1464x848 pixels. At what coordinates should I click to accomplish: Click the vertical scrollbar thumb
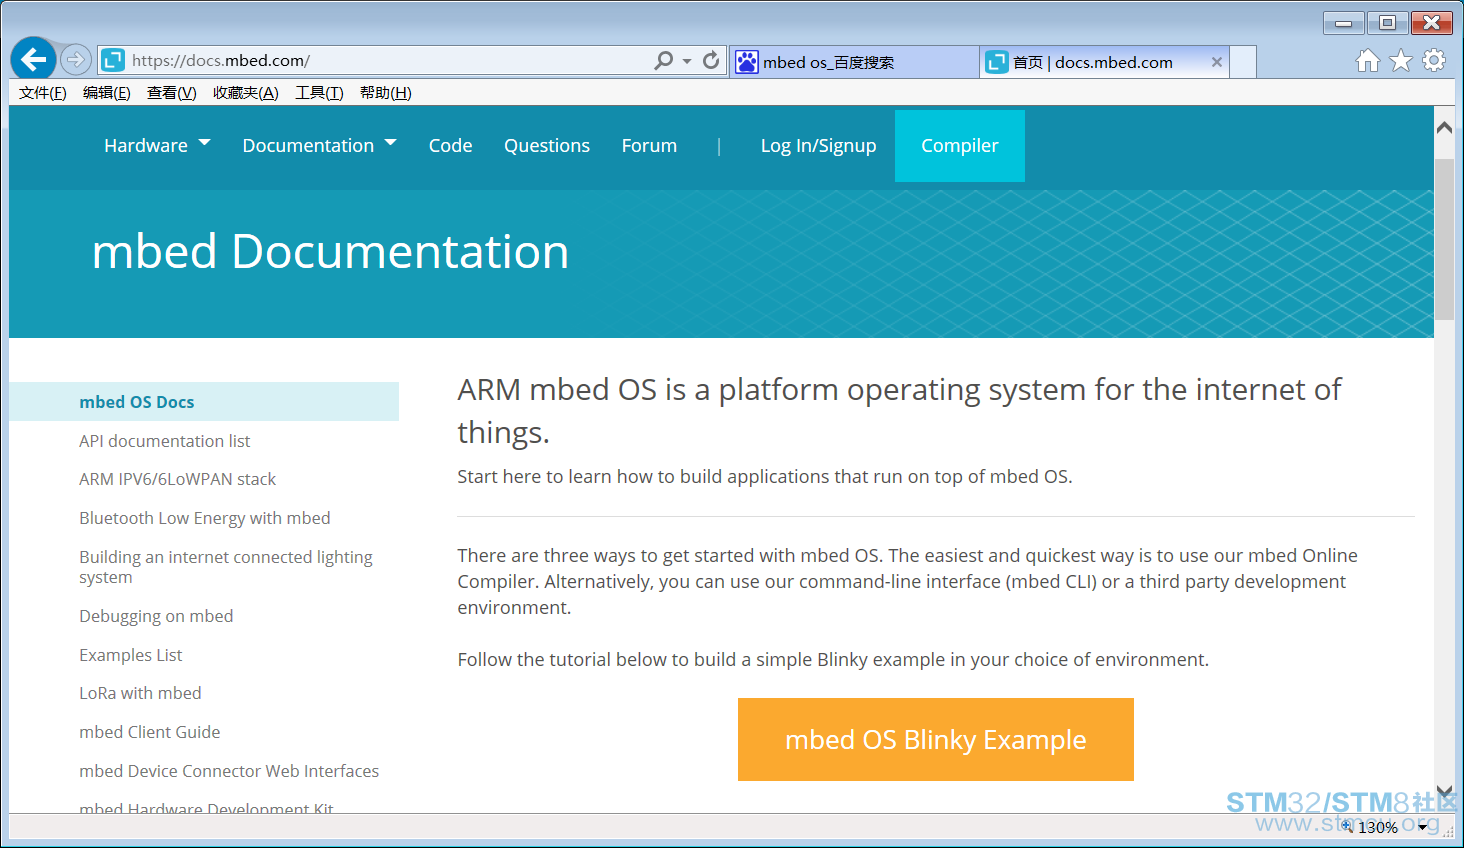[x=1444, y=239]
